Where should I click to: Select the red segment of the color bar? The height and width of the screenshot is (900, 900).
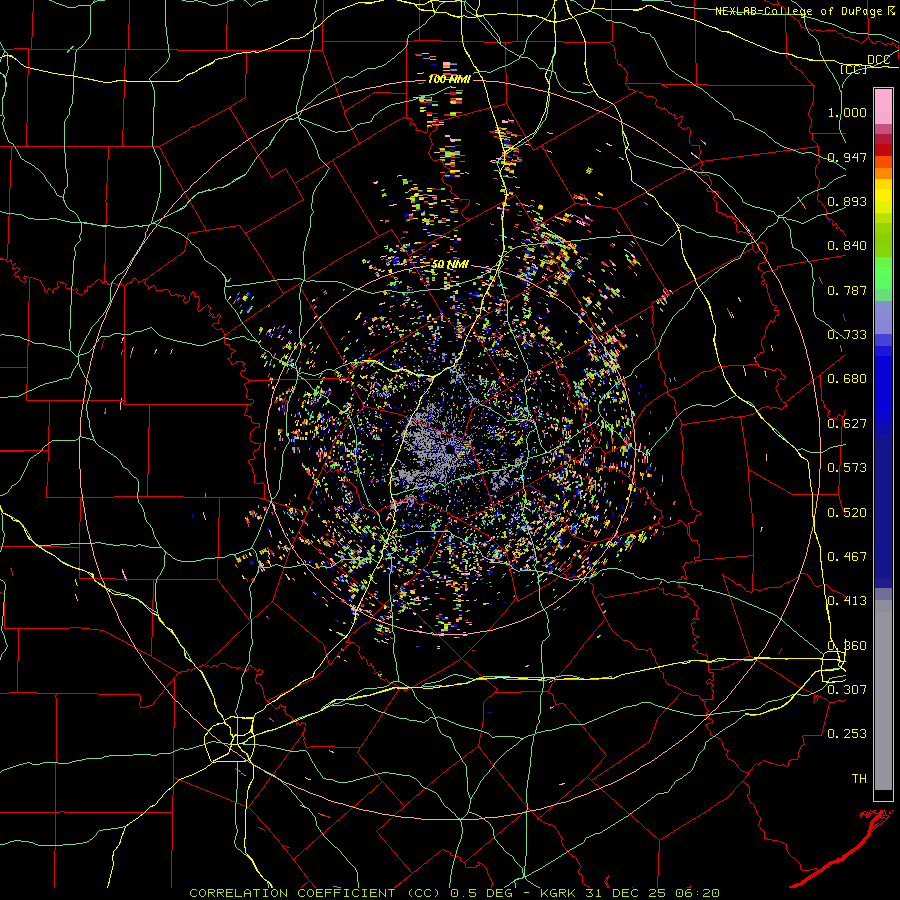point(883,150)
